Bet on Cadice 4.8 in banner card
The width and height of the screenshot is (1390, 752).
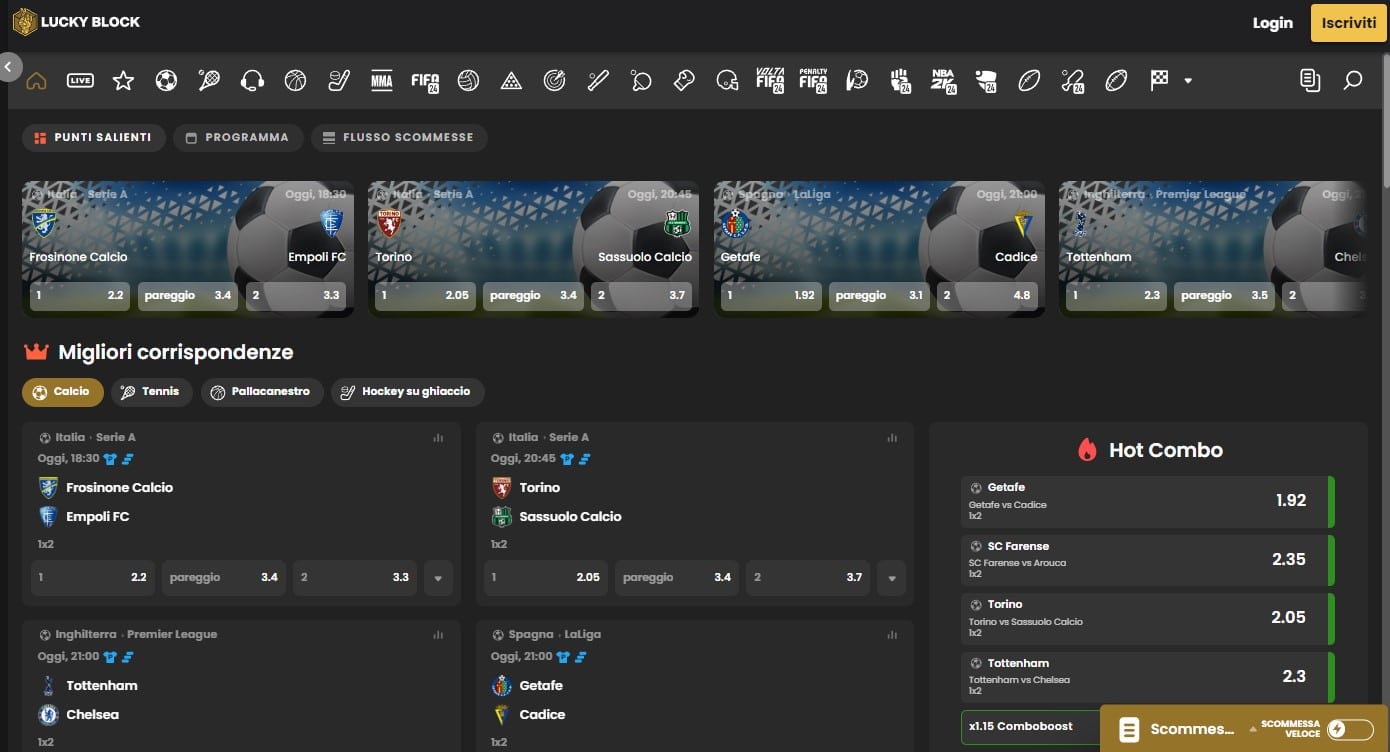click(988, 296)
